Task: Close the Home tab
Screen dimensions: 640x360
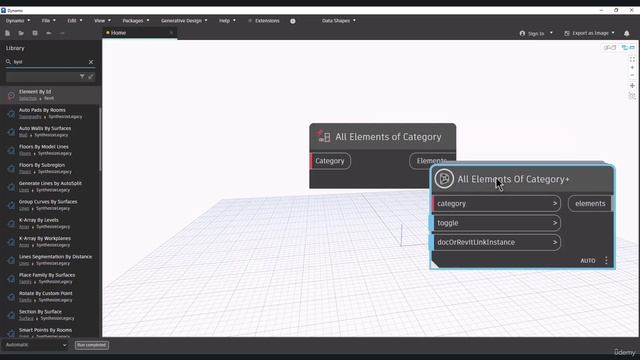Action: click(171, 33)
